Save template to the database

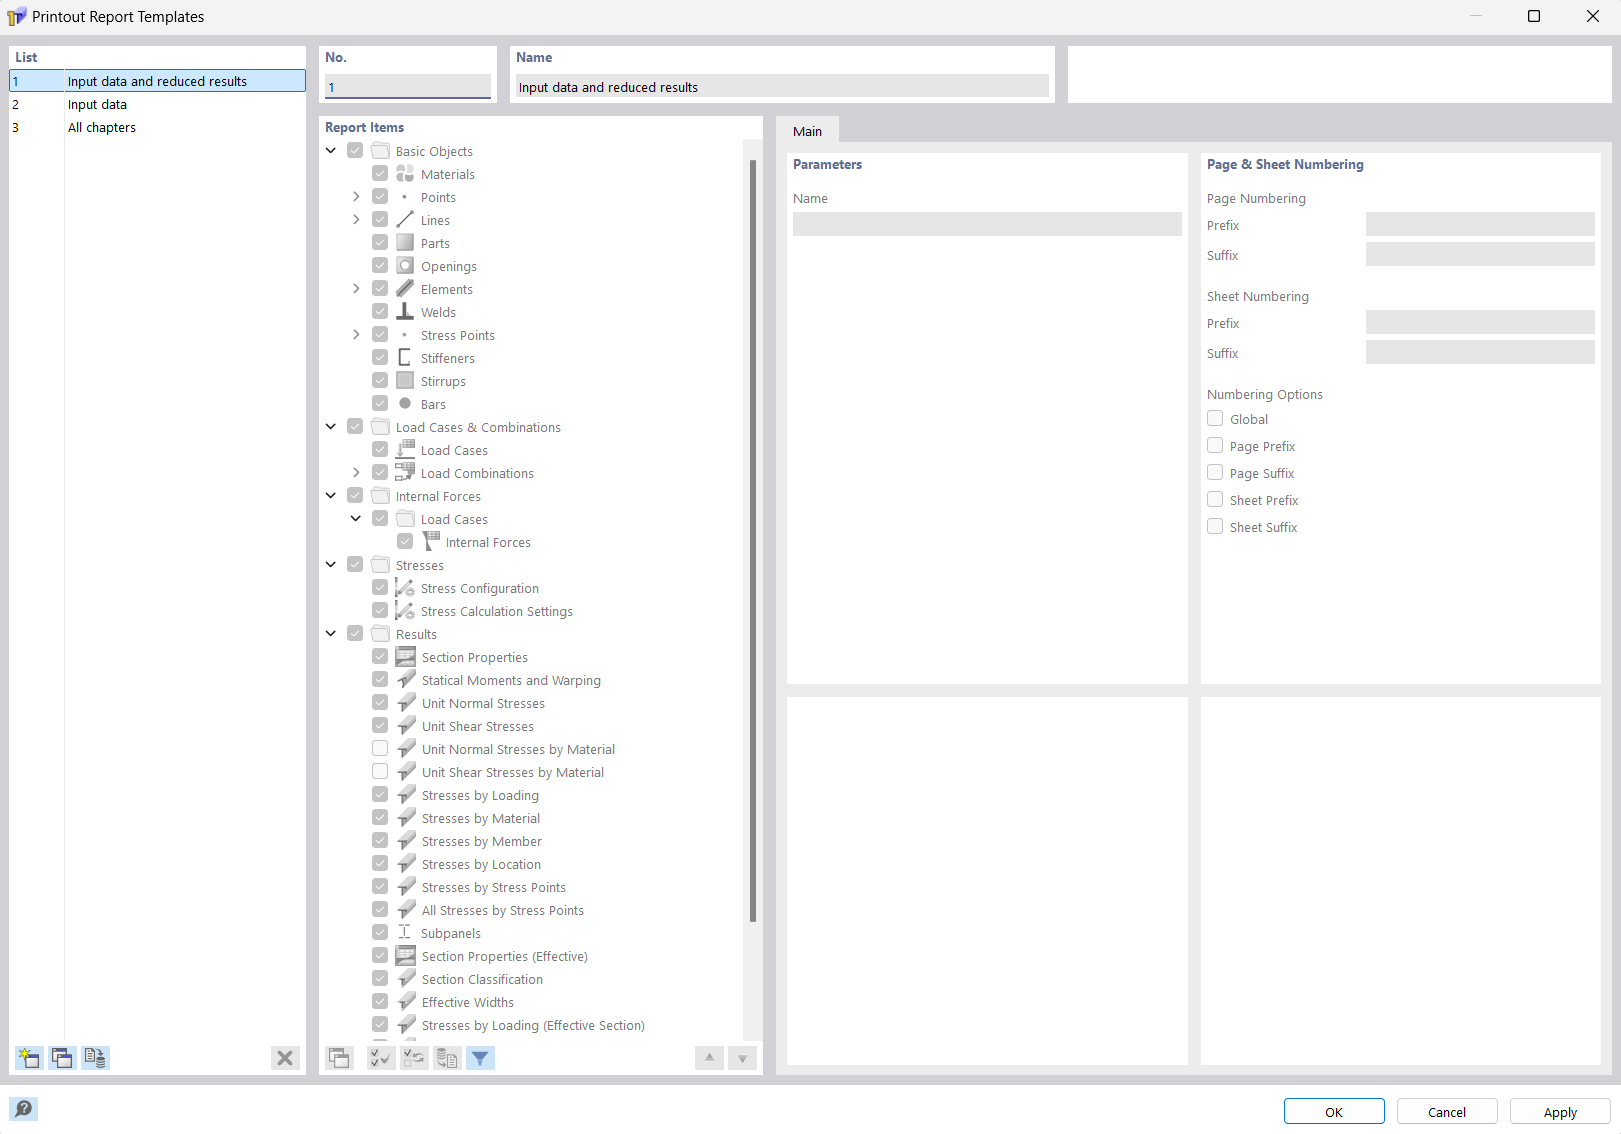[x=94, y=1057]
